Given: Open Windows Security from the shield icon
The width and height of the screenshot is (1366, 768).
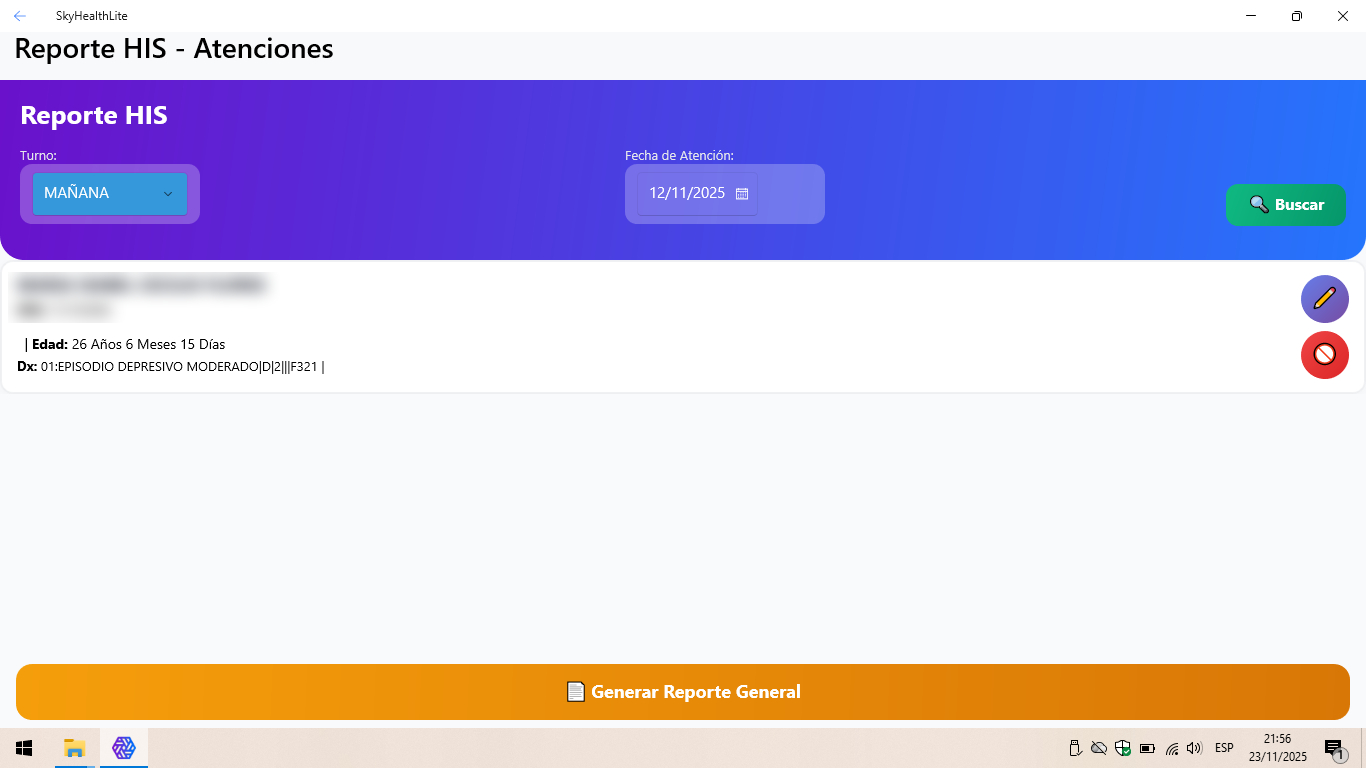Looking at the screenshot, I should (x=1122, y=747).
